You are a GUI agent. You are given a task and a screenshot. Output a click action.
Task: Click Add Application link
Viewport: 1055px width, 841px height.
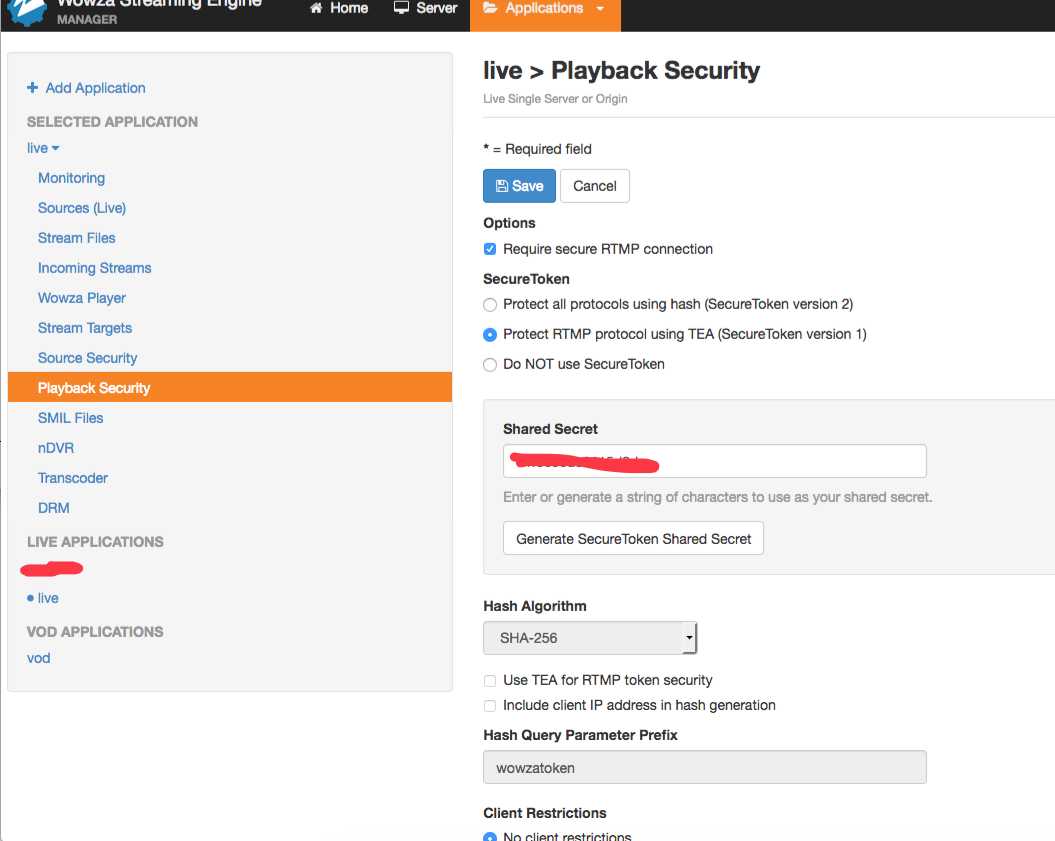(x=86, y=87)
